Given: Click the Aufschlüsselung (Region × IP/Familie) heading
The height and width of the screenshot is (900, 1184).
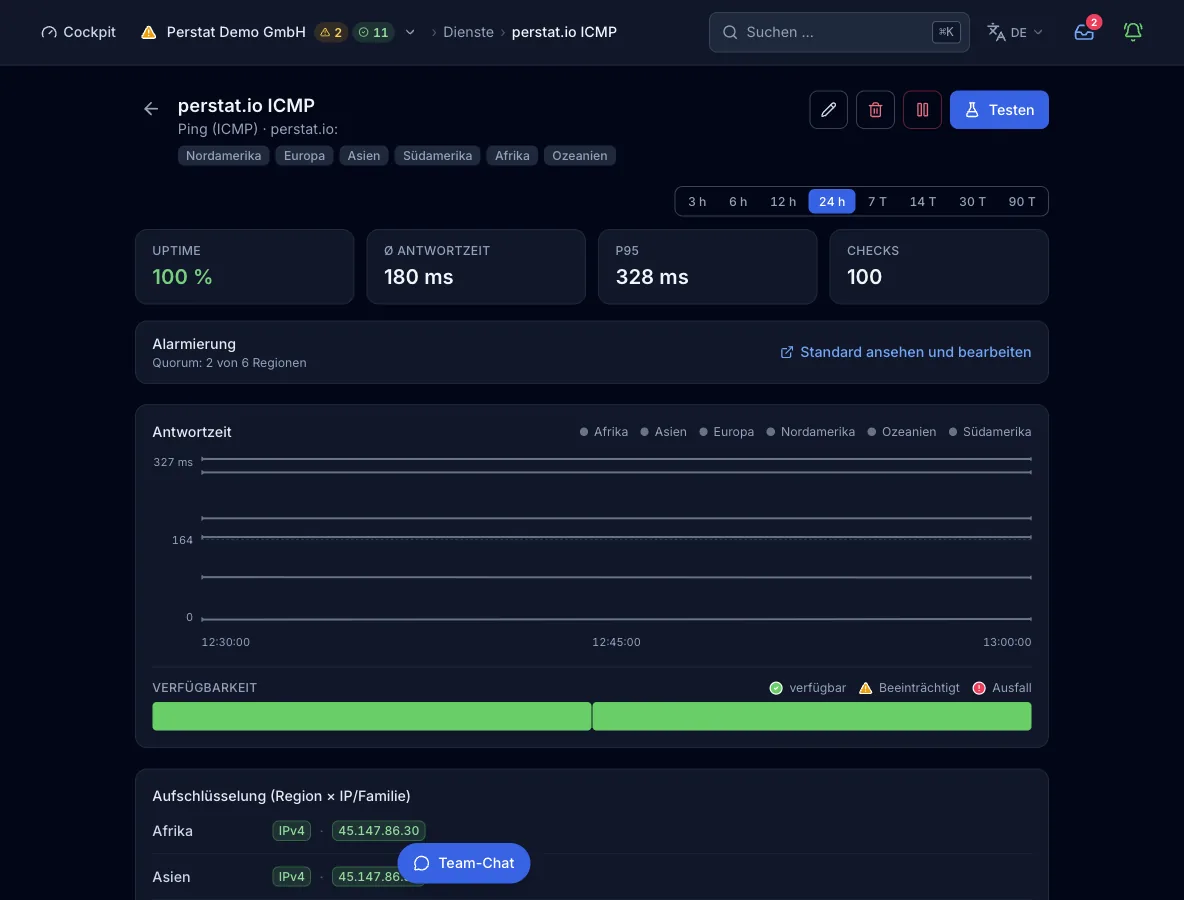Looking at the screenshot, I should pyautogui.click(x=282, y=796).
